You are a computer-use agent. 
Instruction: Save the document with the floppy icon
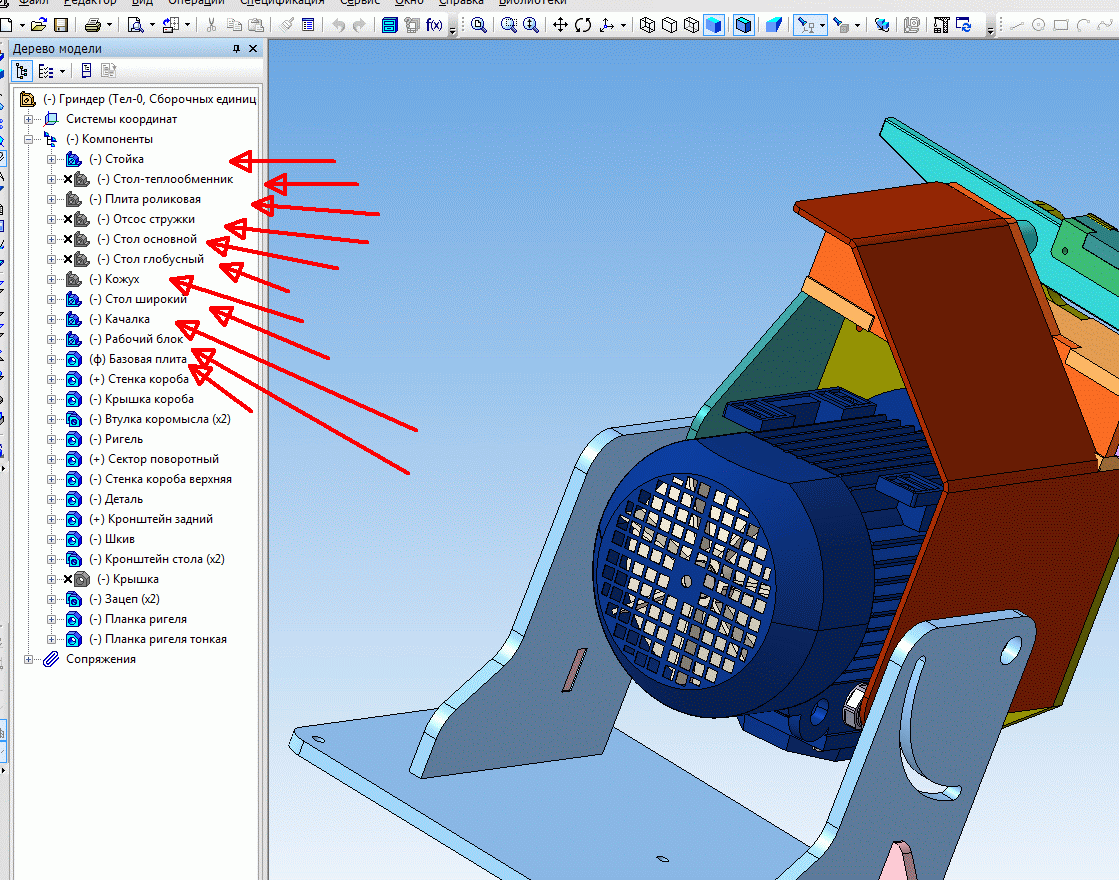[x=61, y=25]
